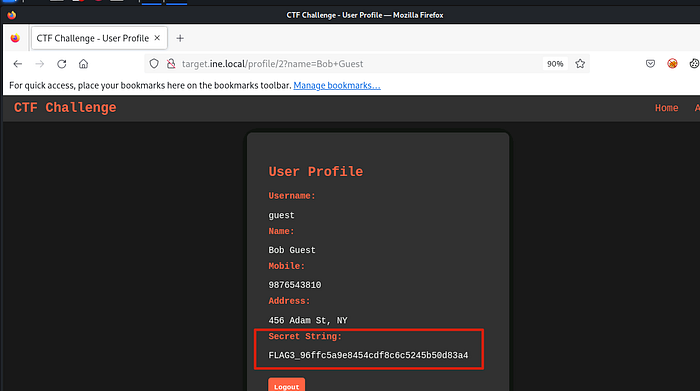Click the forward navigation arrow

[x=40, y=64]
